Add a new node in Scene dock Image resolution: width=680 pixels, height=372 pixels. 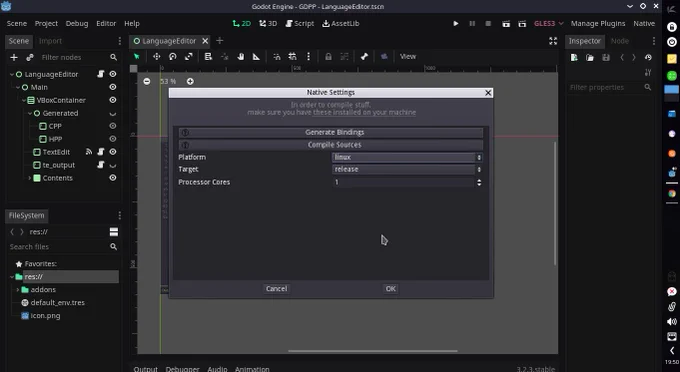pyautogui.click(x=14, y=57)
